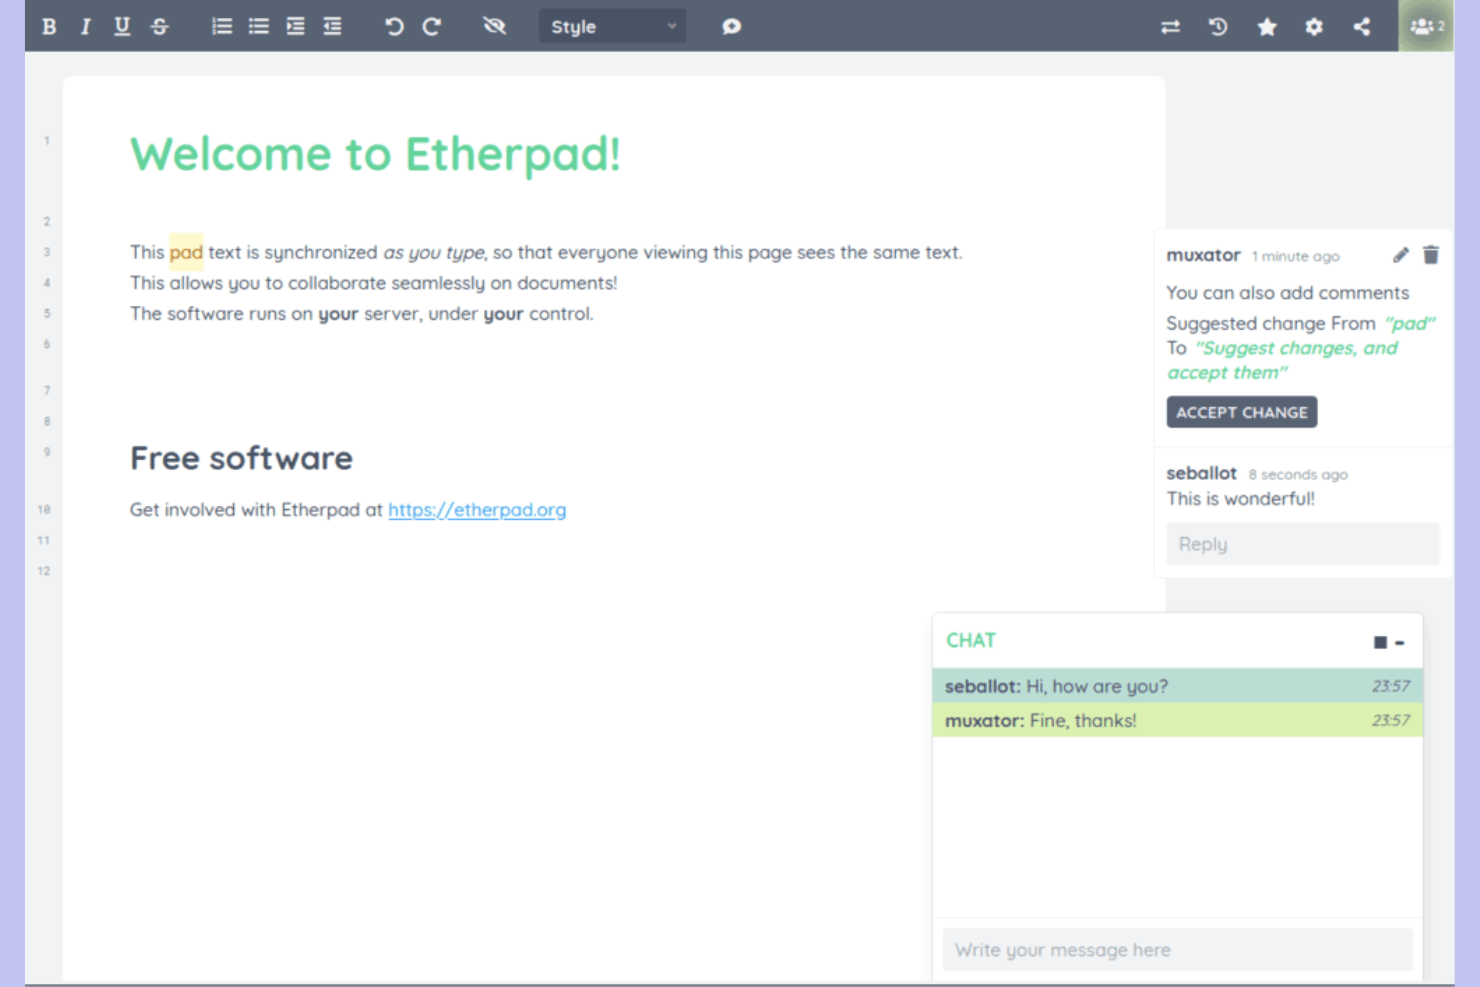Undo the last edit
Screen dimensions: 1480x987
point(394,27)
